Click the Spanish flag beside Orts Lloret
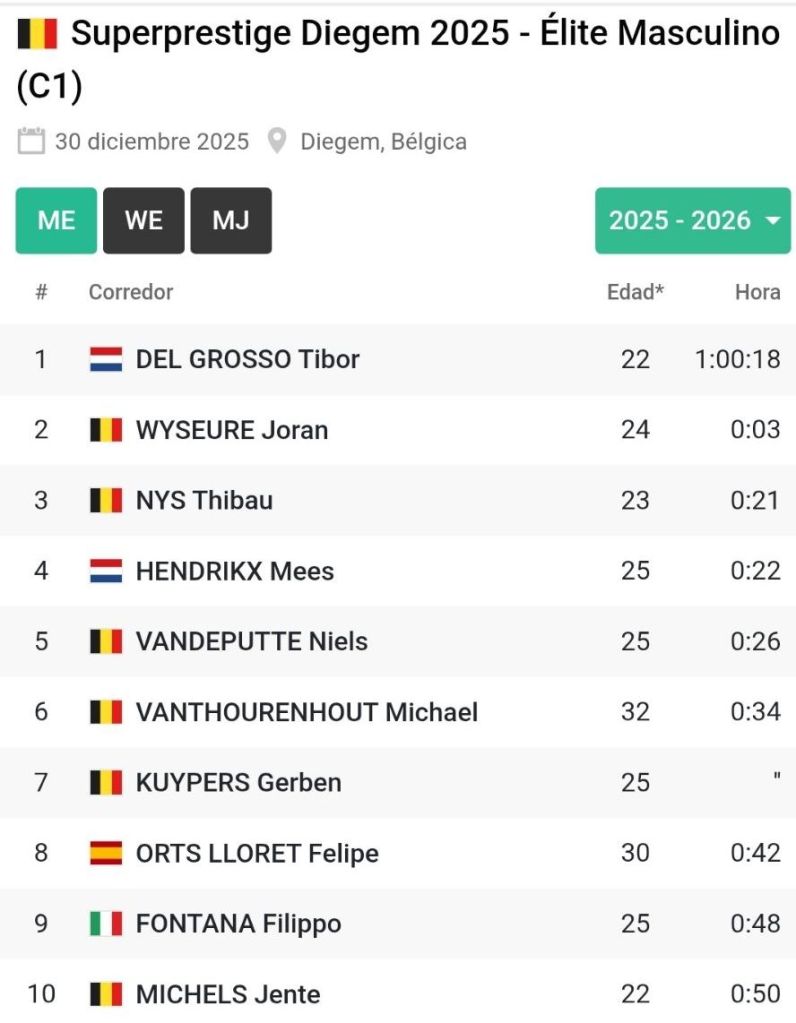The height and width of the screenshot is (1023, 796). (106, 853)
